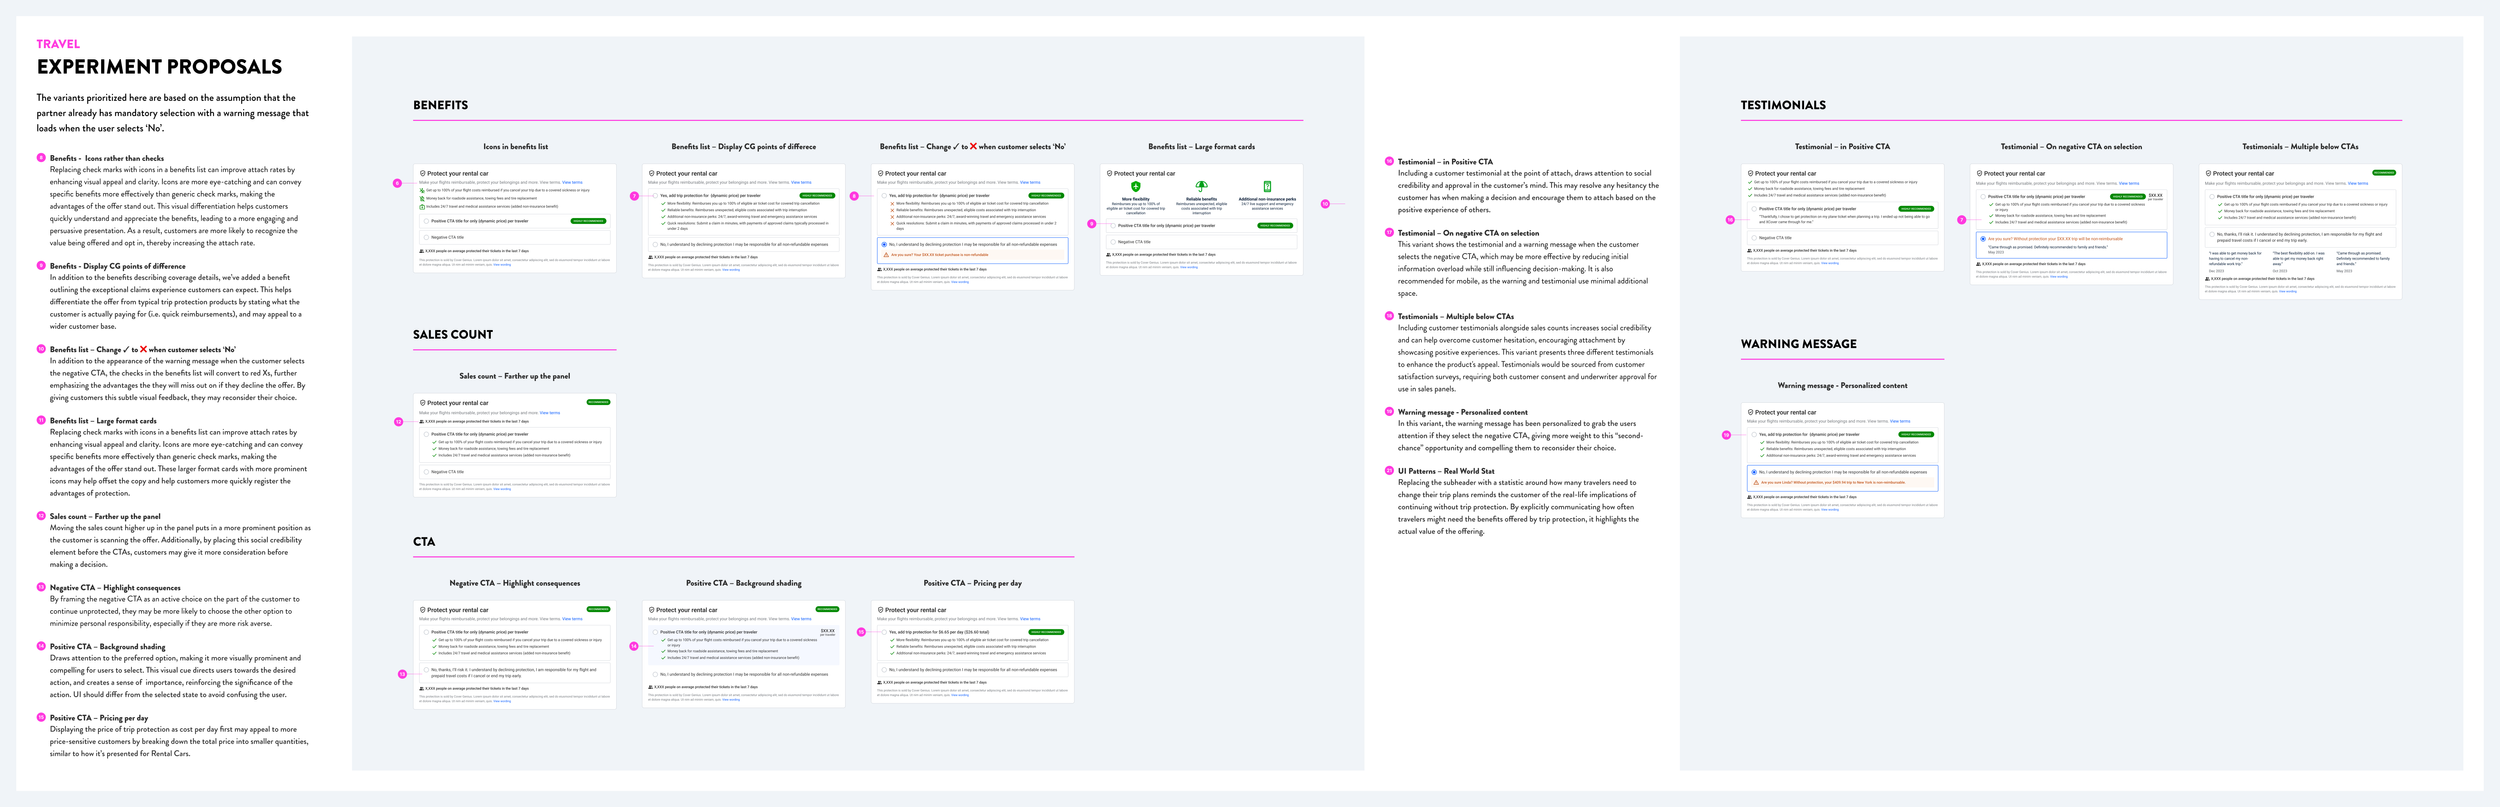Click 'Positive CTA – Background shading' mockup title
2500x807 pixels.
point(744,583)
